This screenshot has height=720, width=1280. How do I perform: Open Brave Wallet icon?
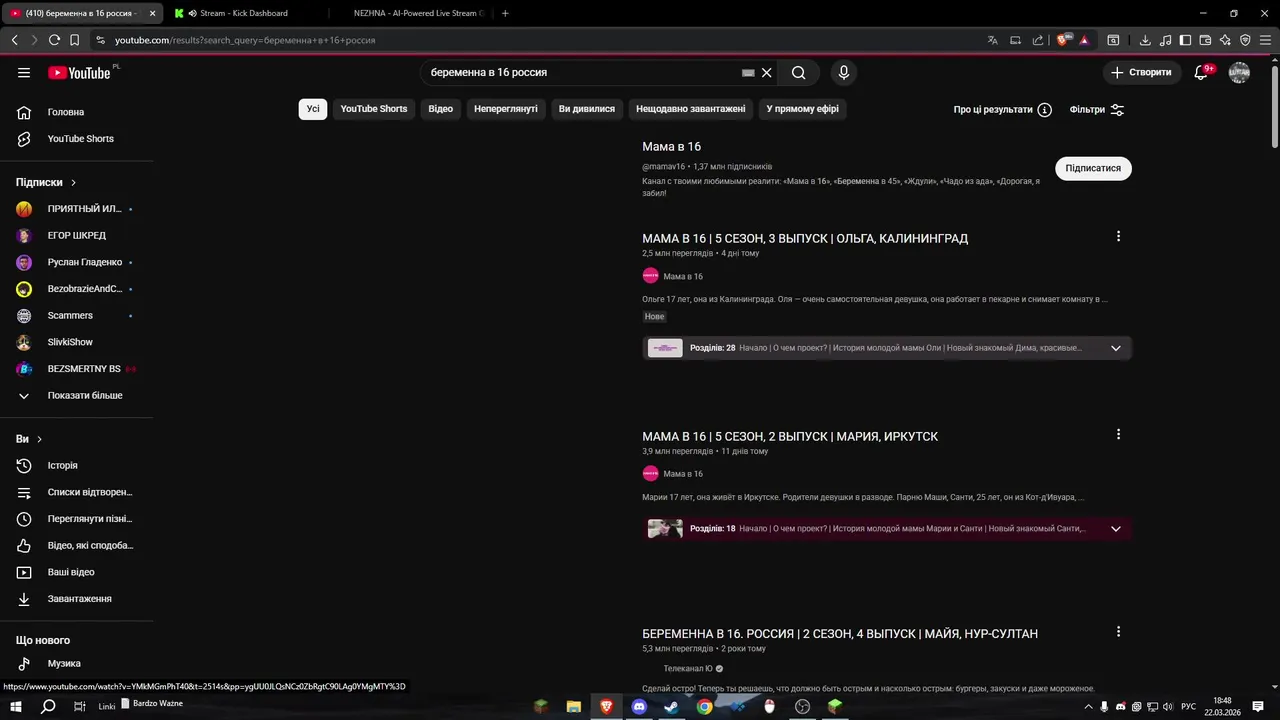click(1205, 40)
